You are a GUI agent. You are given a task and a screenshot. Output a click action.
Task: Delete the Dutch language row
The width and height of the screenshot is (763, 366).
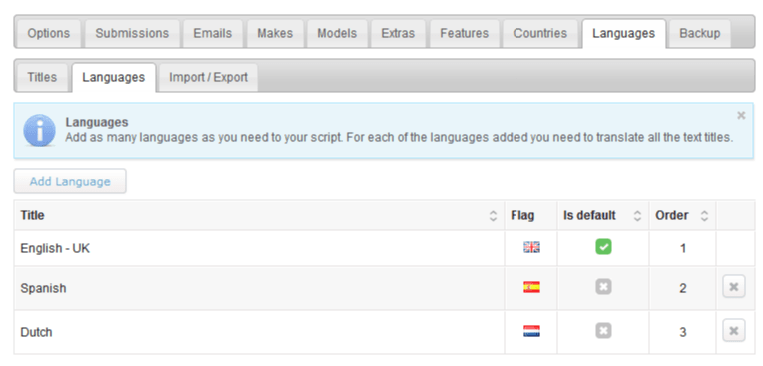(734, 331)
